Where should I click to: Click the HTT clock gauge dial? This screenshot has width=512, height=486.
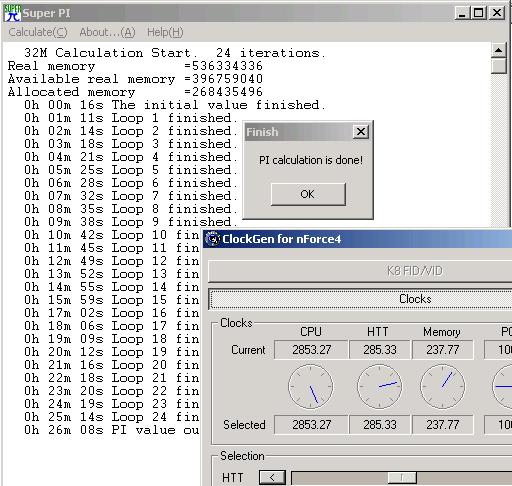(379, 386)
